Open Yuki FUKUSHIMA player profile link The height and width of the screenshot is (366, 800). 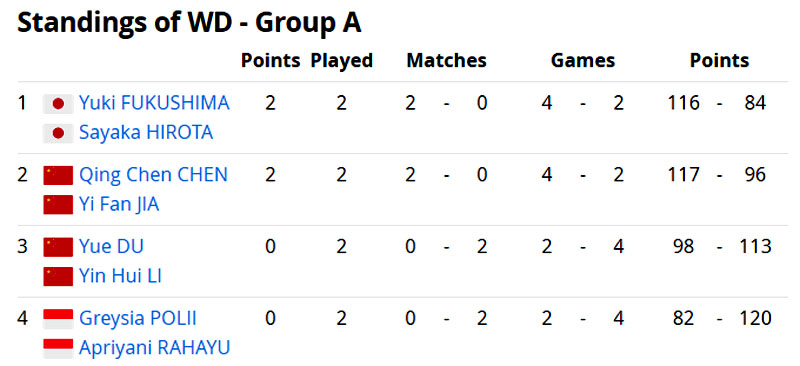tap(154, 103)
